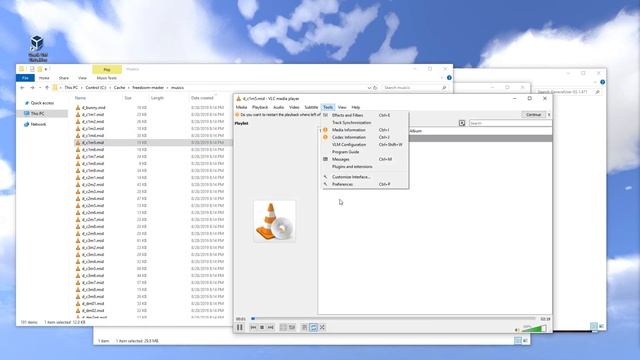Go up one folder in Explorer
This screenshot has width=640, height=360.
click(47, 88)
